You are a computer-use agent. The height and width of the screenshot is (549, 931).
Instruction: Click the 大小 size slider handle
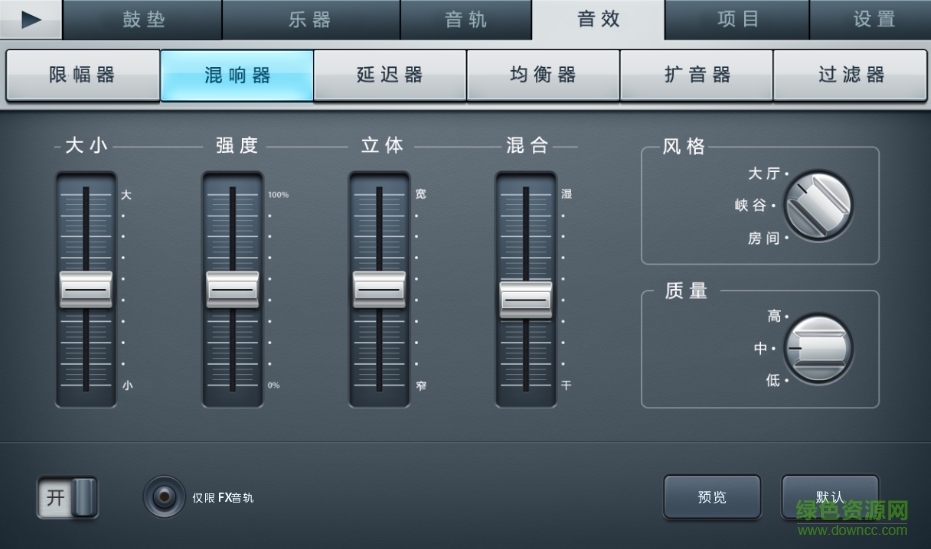tap(86, 289)
